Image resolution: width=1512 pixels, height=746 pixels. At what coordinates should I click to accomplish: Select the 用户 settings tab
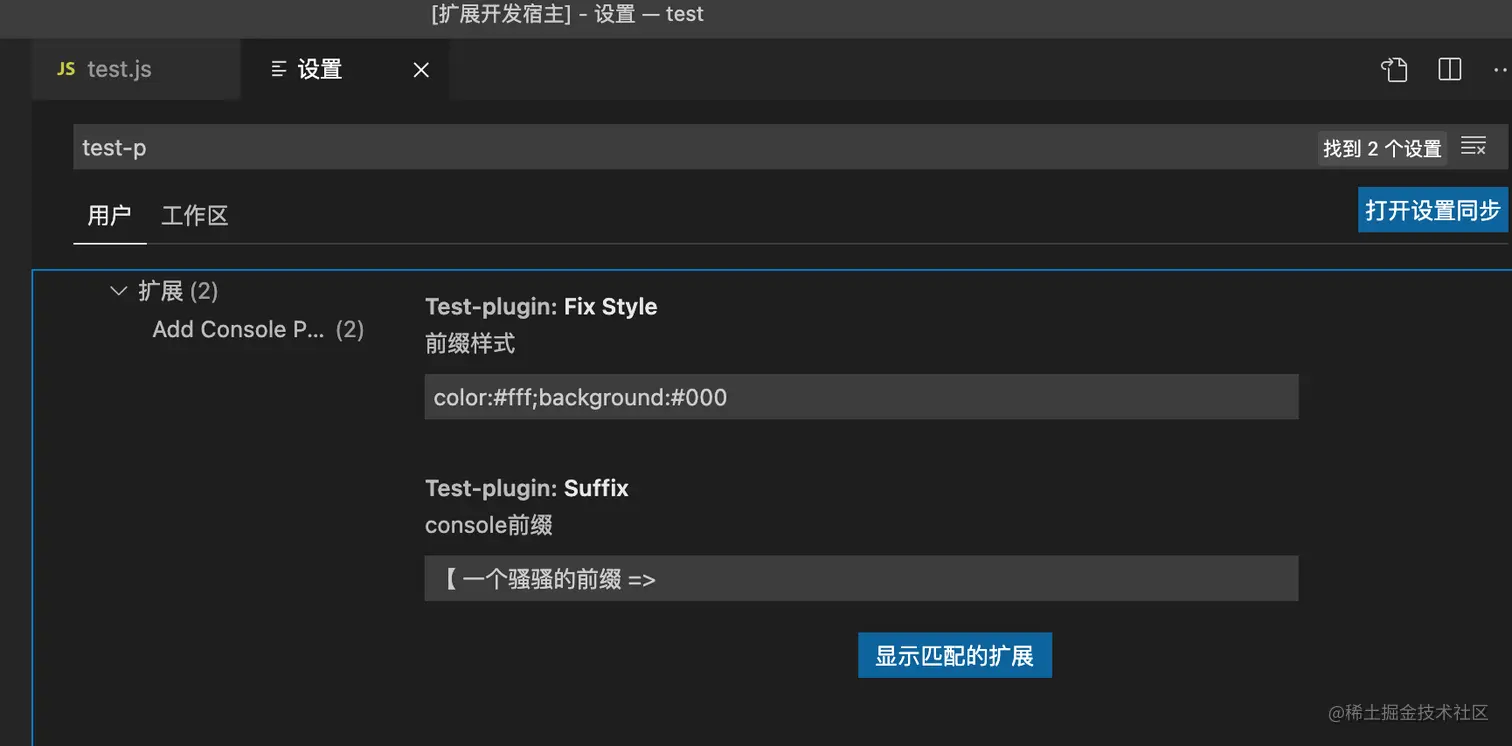(x=109, y=215)
